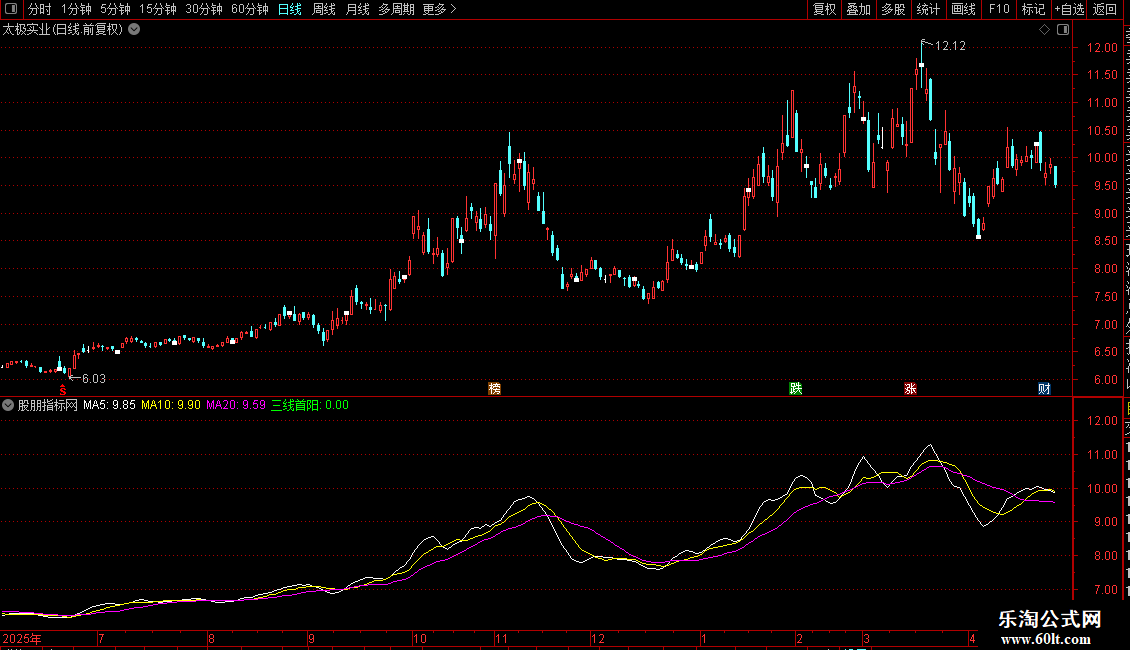Toggle left sidebar panel icon in top bar
Image resolution: width=1130 pixels, height=650 pixels.
tap(11, 9)
